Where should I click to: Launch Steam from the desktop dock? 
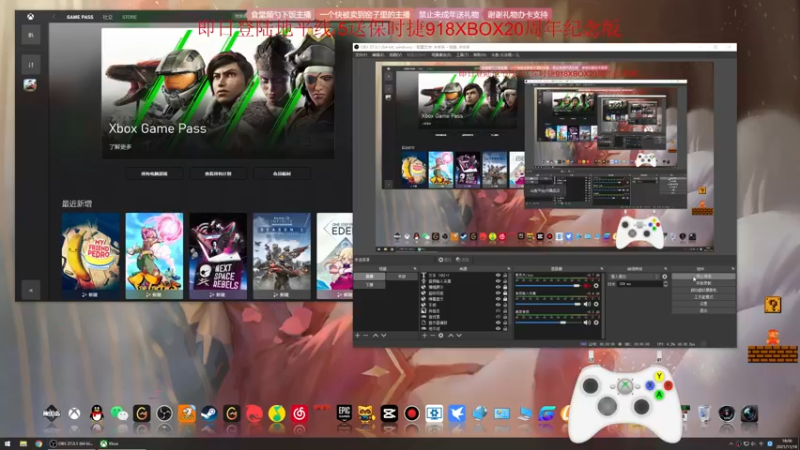pos(209,414)
